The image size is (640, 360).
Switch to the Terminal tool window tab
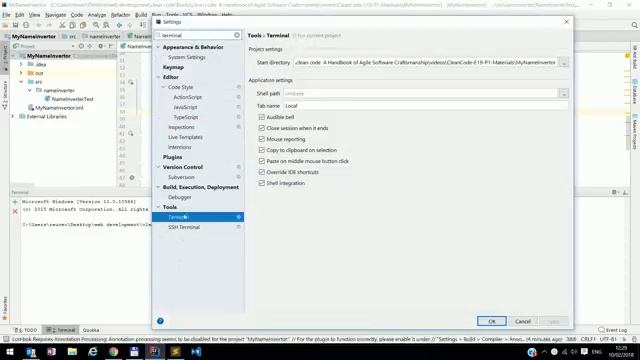(x=61, y=330)
